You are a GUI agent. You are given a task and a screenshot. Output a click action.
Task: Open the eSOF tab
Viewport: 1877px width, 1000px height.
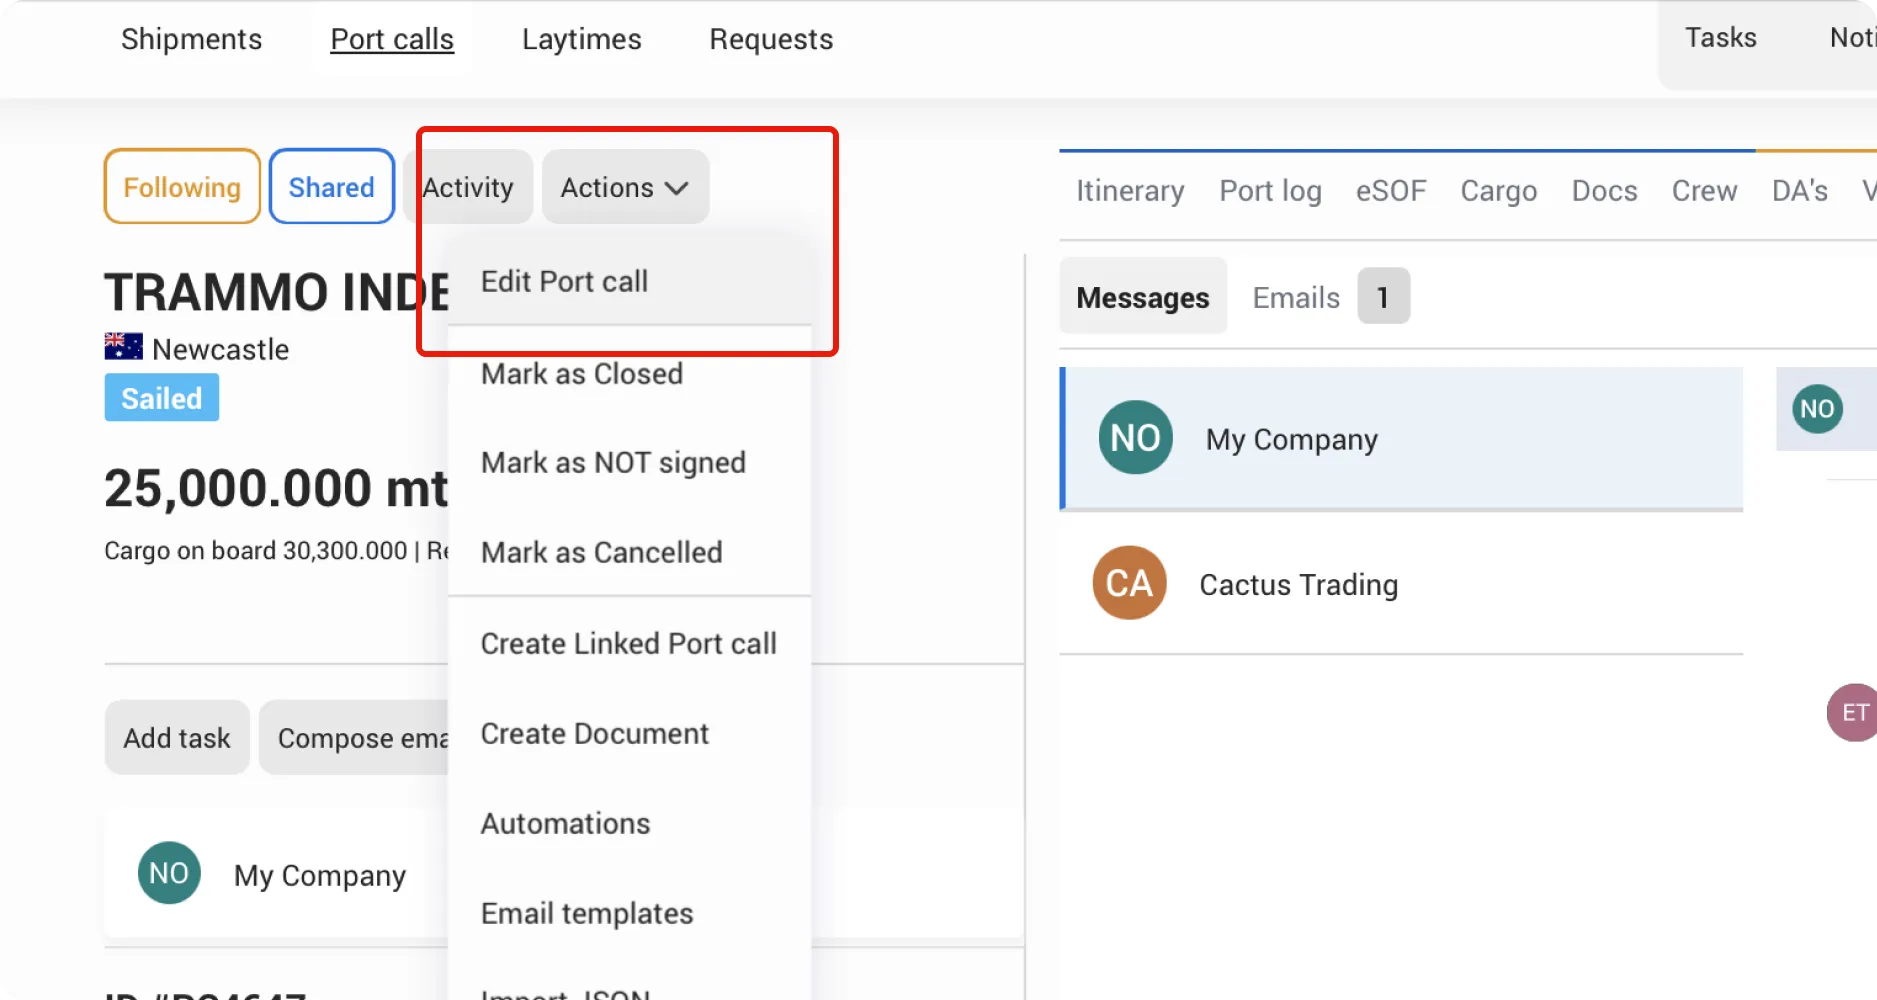[x=1391, y=190]
